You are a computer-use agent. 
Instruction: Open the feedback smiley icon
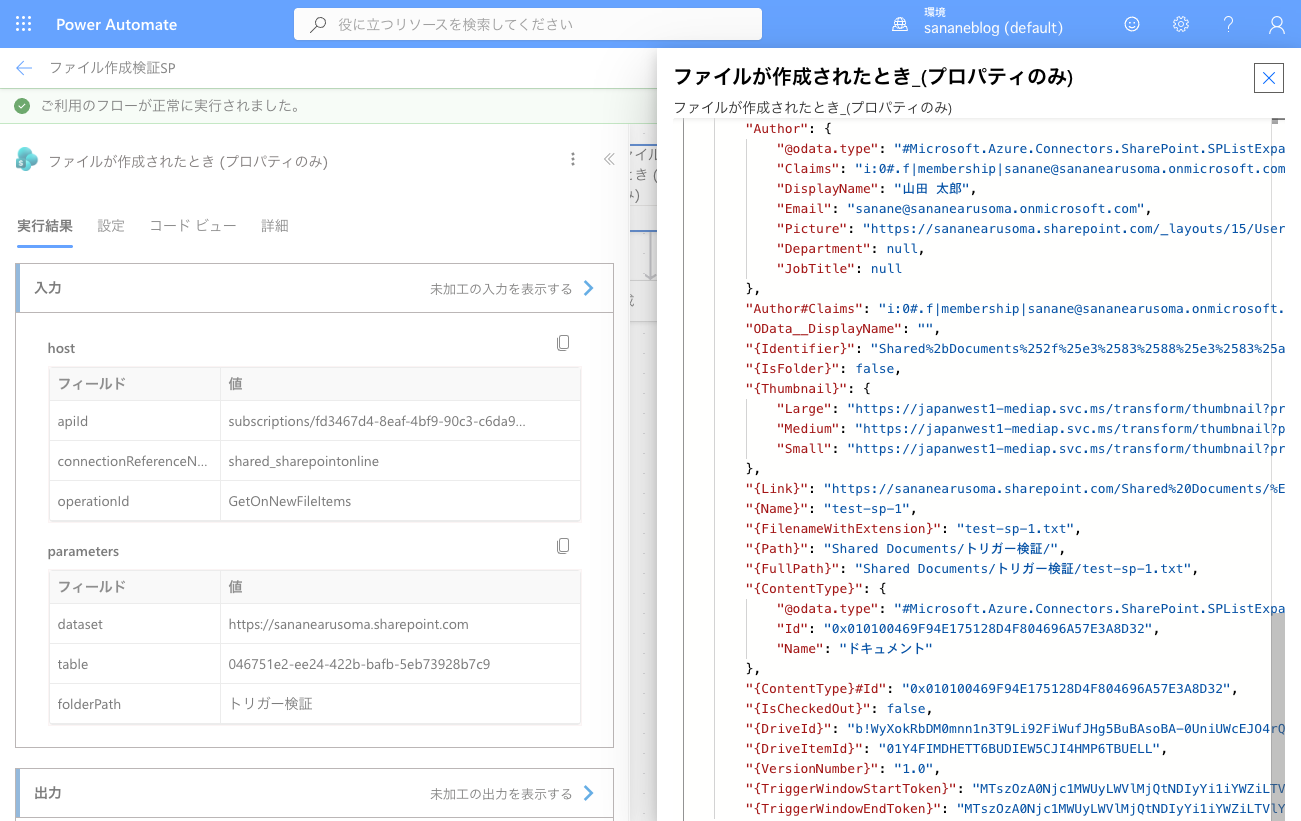tap(1132, 24)
